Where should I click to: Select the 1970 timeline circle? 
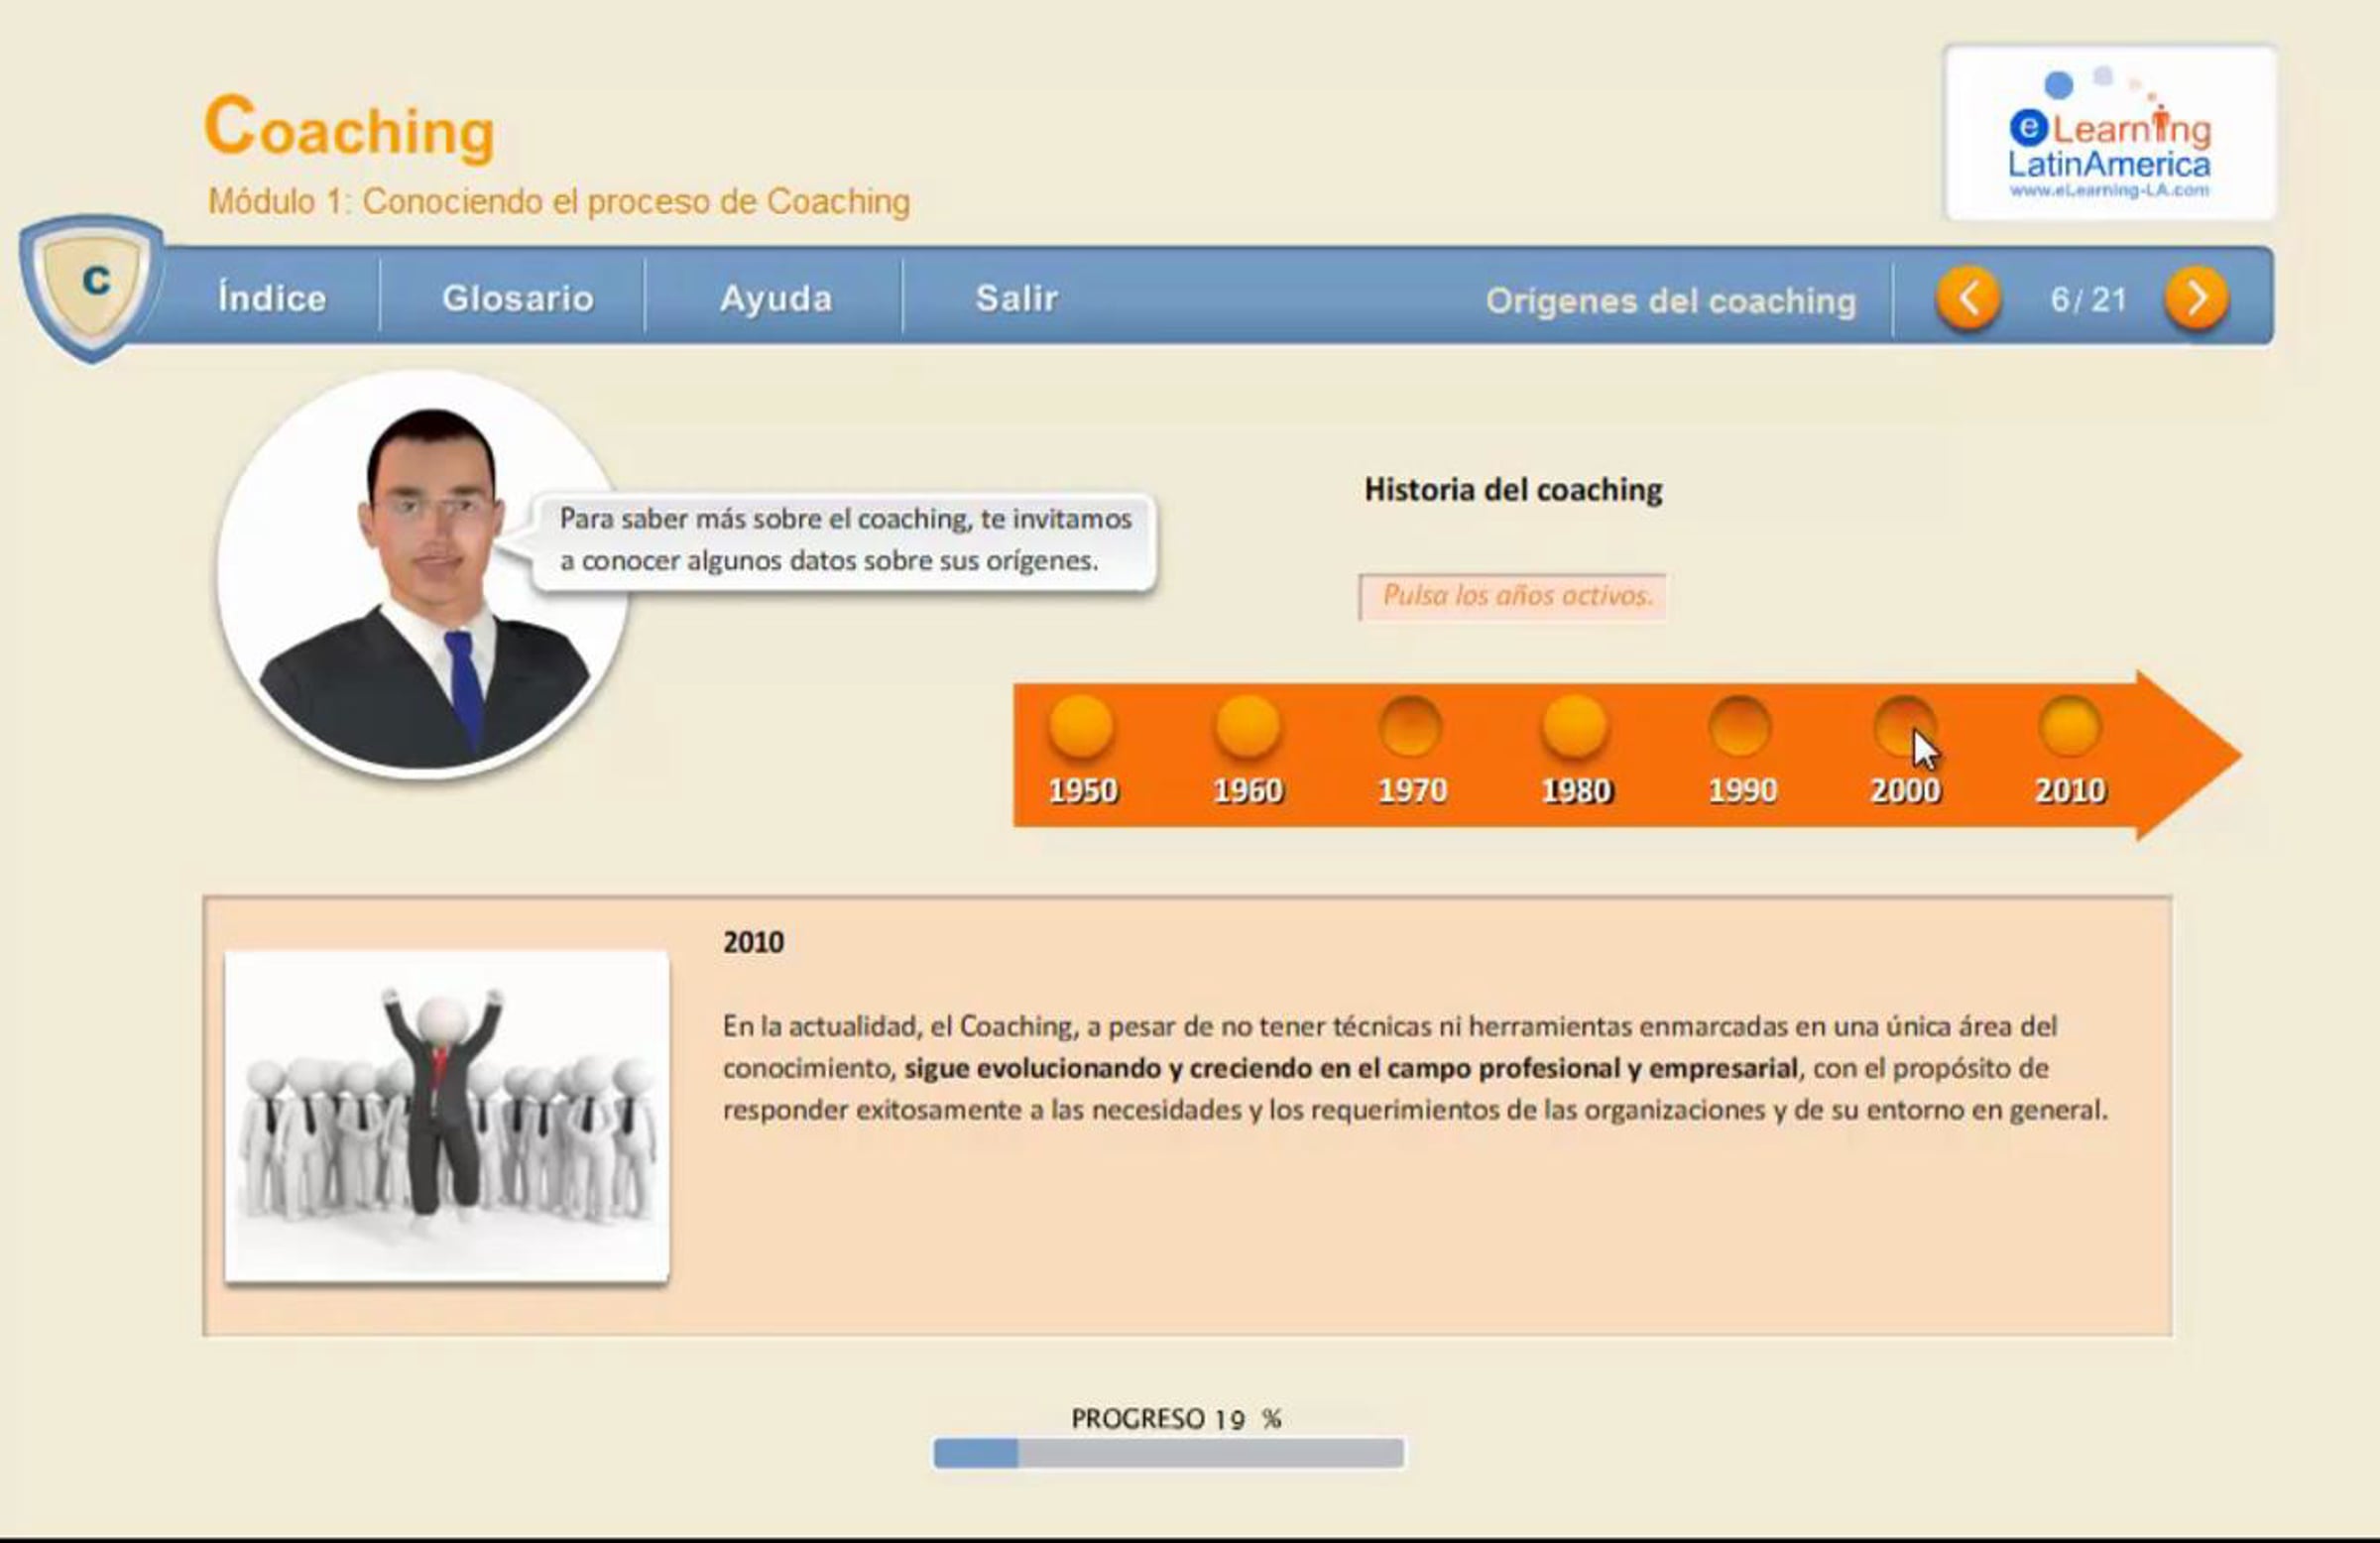(1410, 726)
